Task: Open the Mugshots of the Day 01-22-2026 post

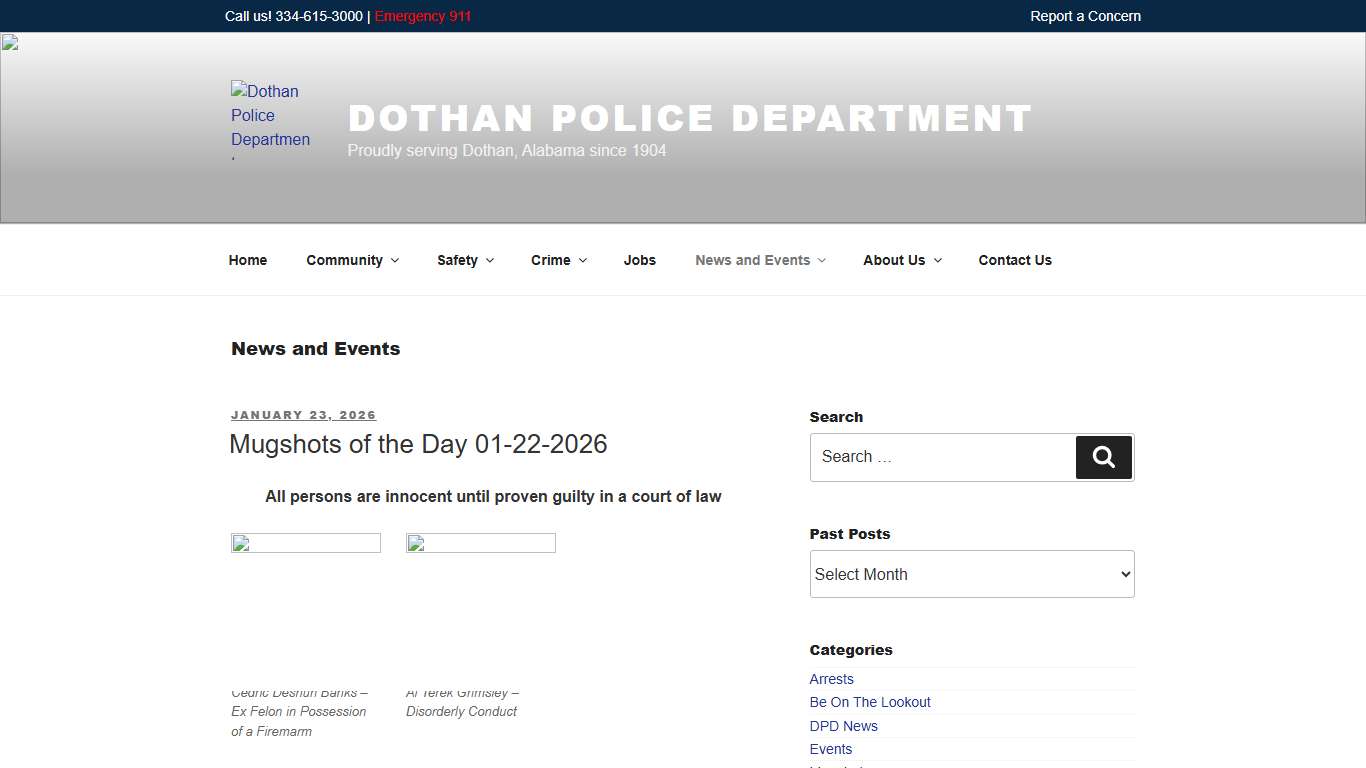Action: click(x=418, y=444)
